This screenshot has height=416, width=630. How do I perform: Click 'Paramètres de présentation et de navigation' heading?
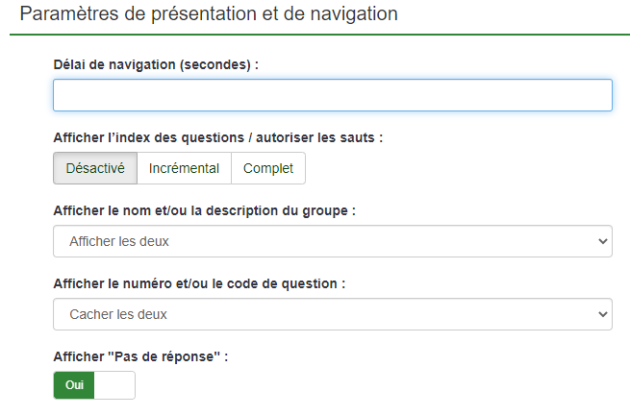209,14
